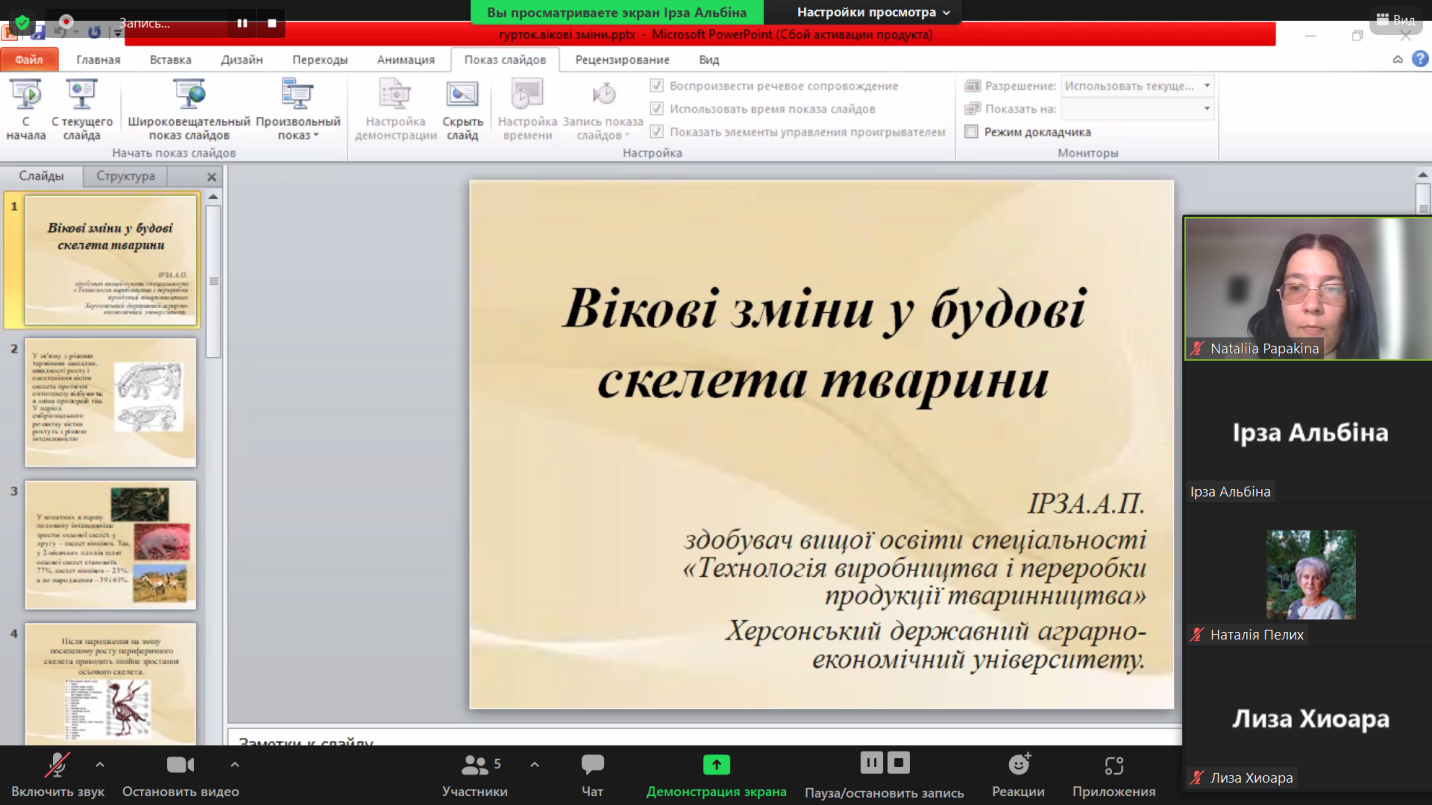Click Ірза Альбіна participant tile
The height and width of the screenshot is (805, 1432).
1308,432
